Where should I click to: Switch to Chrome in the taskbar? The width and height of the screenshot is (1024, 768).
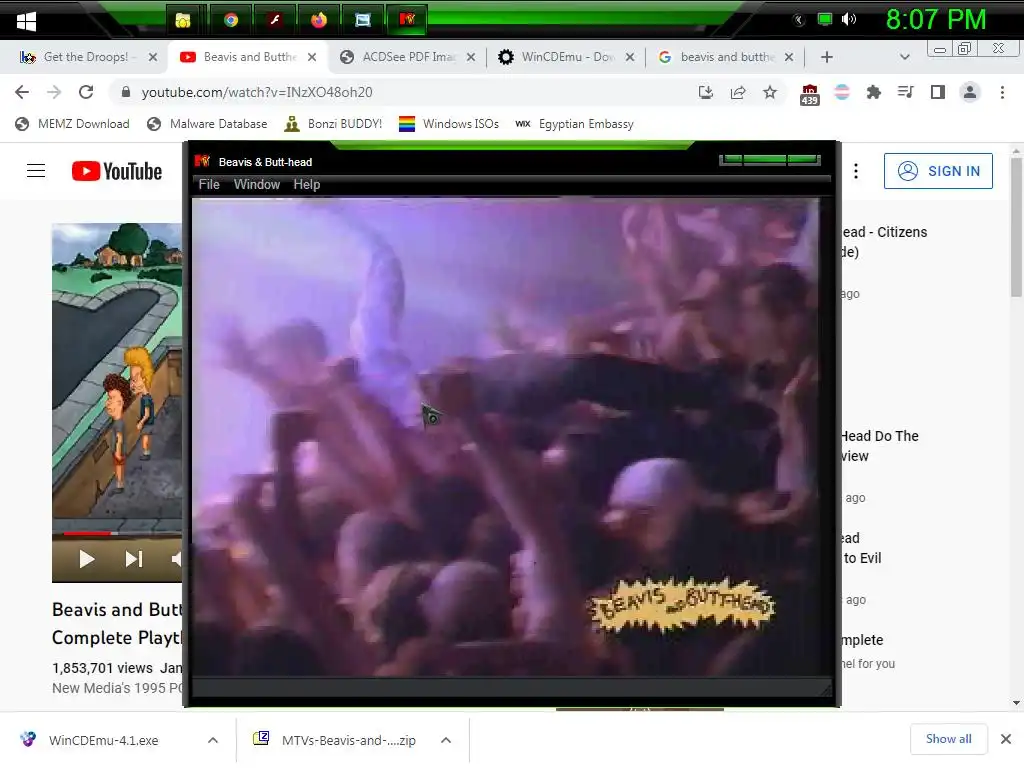pyautogui.click(x=231, y=20)
